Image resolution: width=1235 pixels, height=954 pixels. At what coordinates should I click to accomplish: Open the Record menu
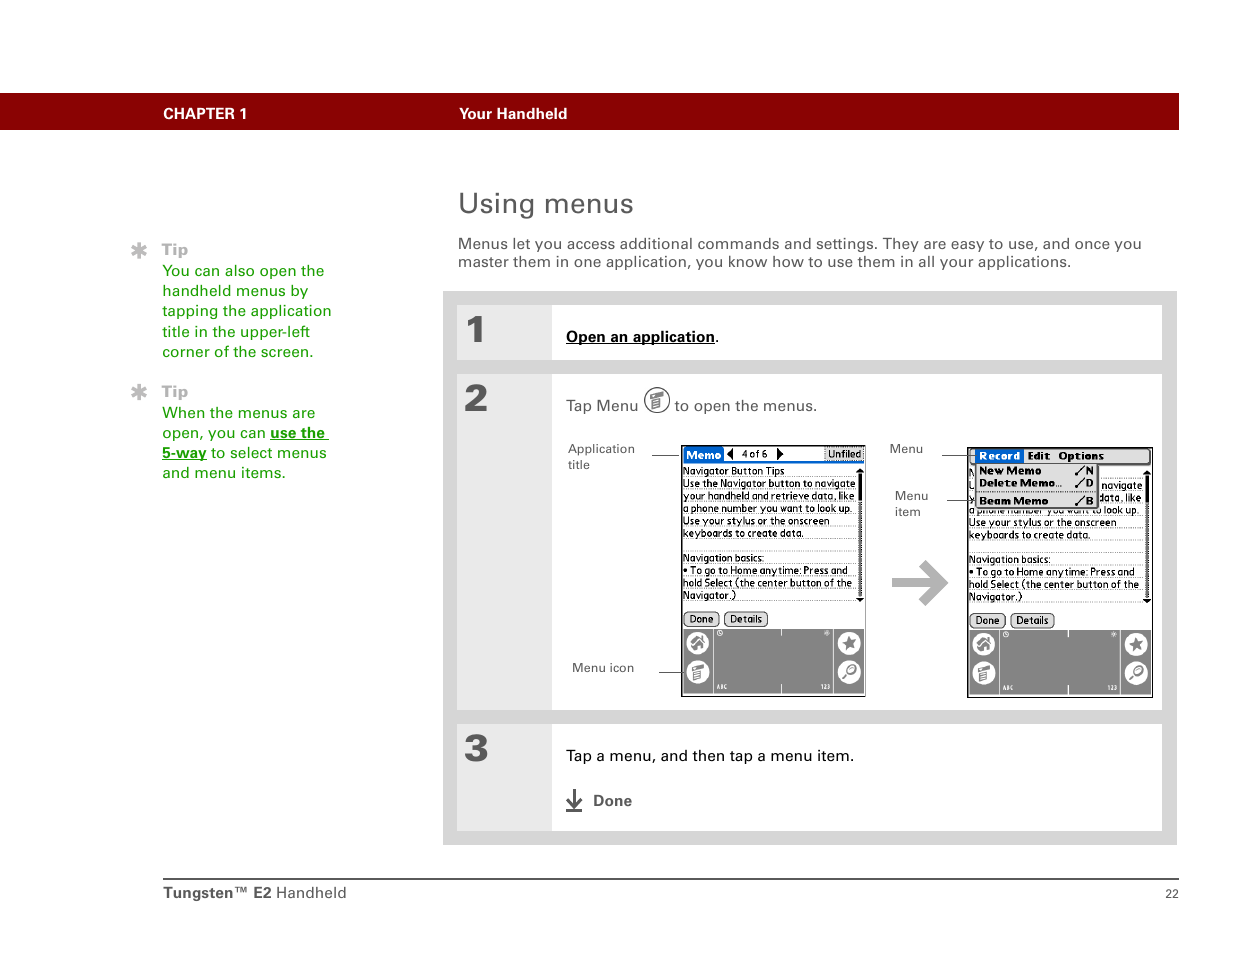tap(999, 456)
